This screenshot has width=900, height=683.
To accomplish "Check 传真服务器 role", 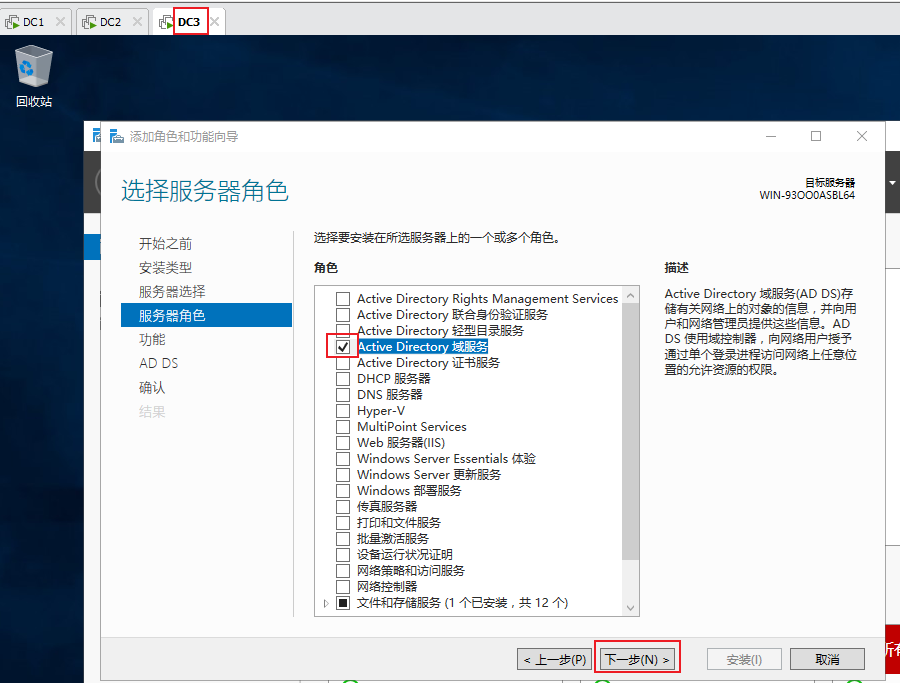I will point(343,507).
